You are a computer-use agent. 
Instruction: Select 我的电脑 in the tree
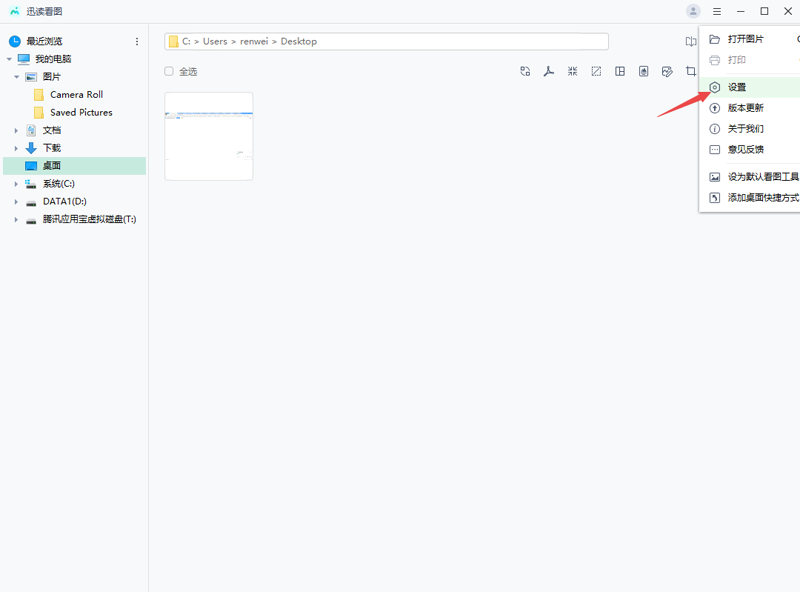point(53,59)
